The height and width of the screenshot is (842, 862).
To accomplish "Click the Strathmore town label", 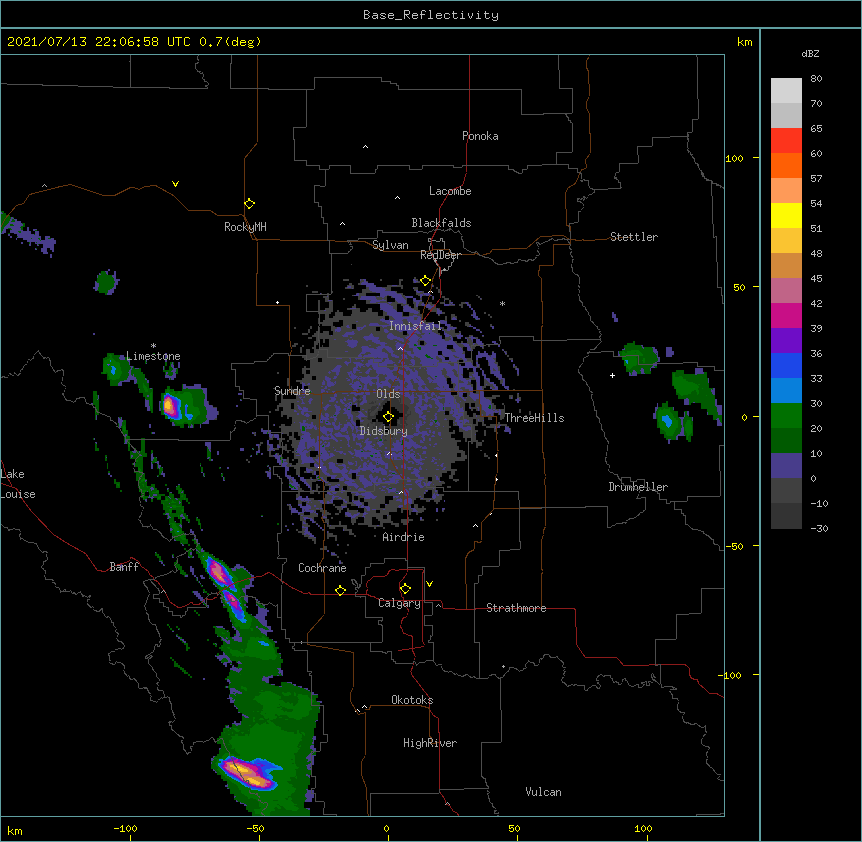I will pos(516,608).
